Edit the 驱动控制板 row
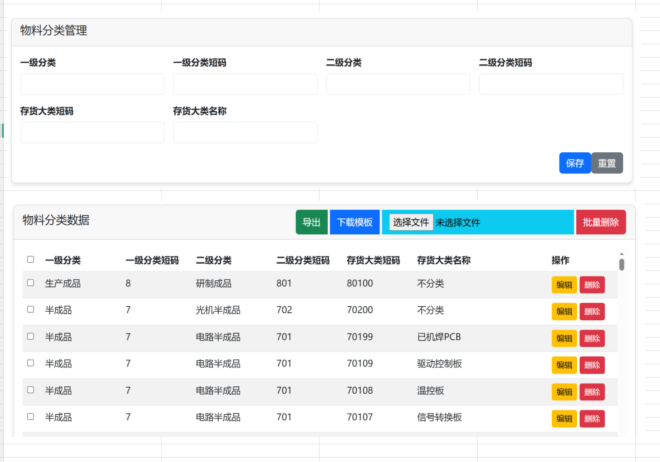Screen dimensions: 660x462 pyautogui.click(x=564, y=365)
